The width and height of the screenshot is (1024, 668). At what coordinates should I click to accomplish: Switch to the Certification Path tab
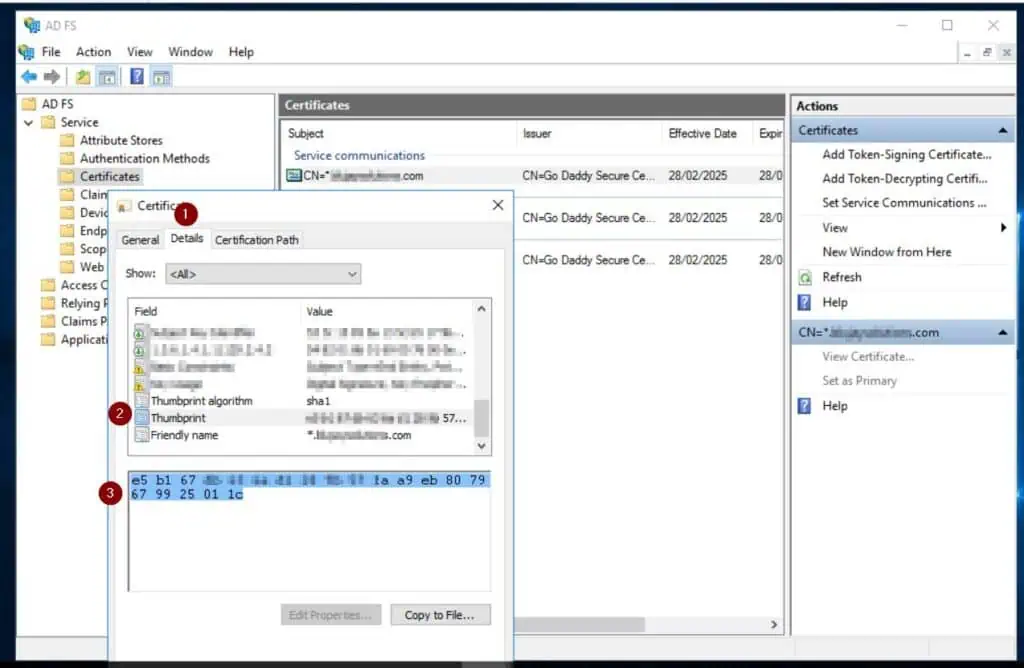257,240
